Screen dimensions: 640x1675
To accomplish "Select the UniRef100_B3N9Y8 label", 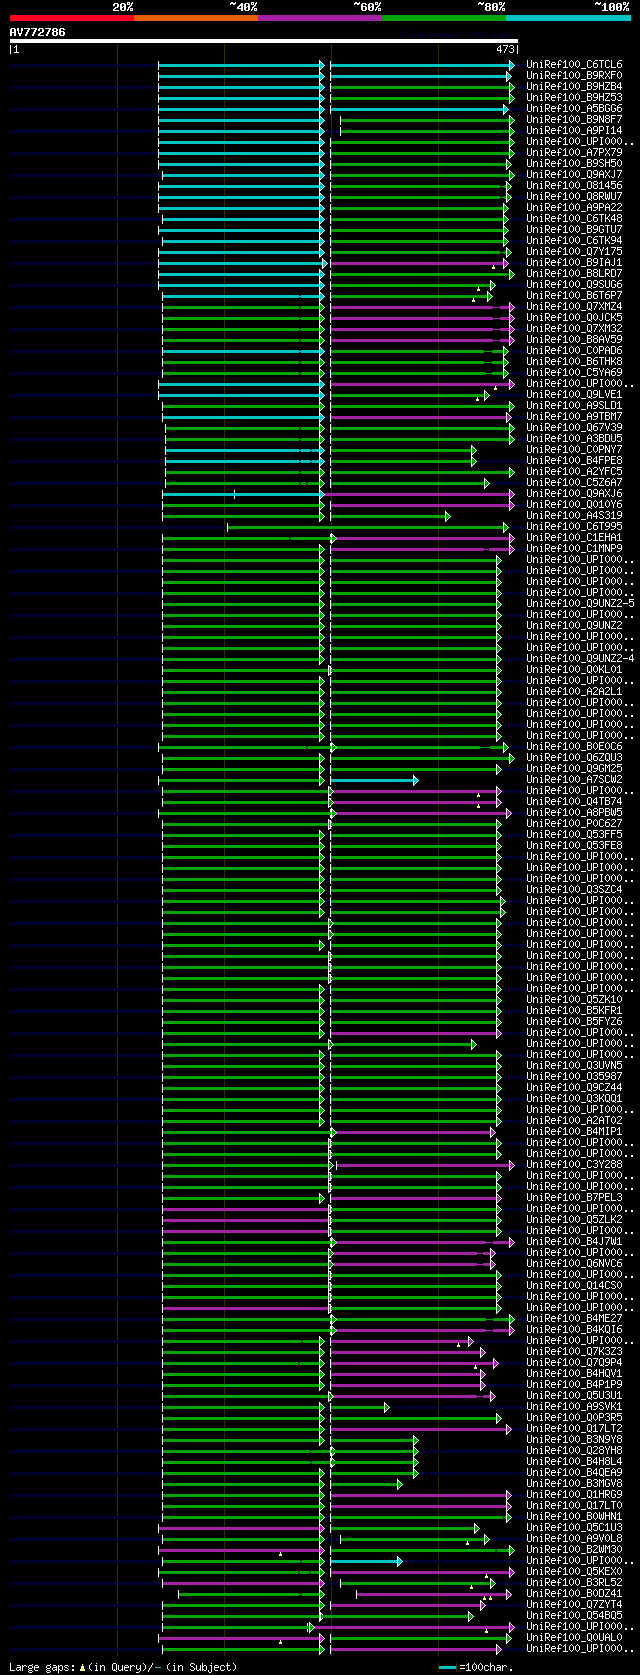I will coord(574,1440).
